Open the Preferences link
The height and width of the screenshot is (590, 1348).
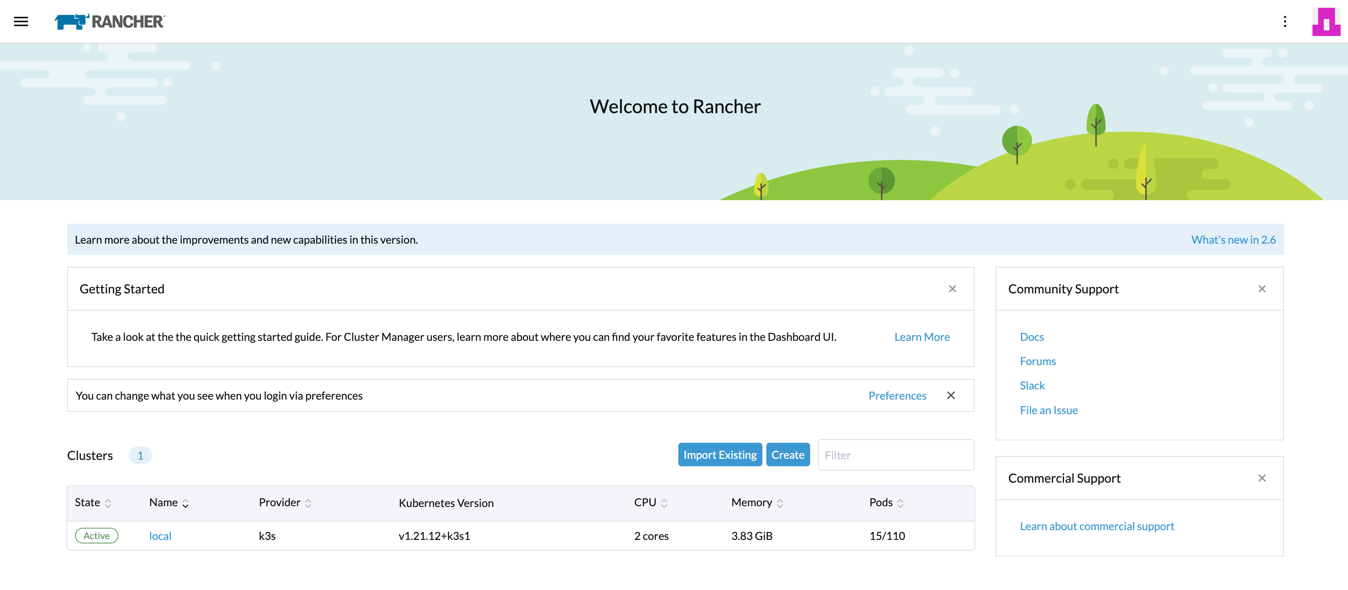897,396
